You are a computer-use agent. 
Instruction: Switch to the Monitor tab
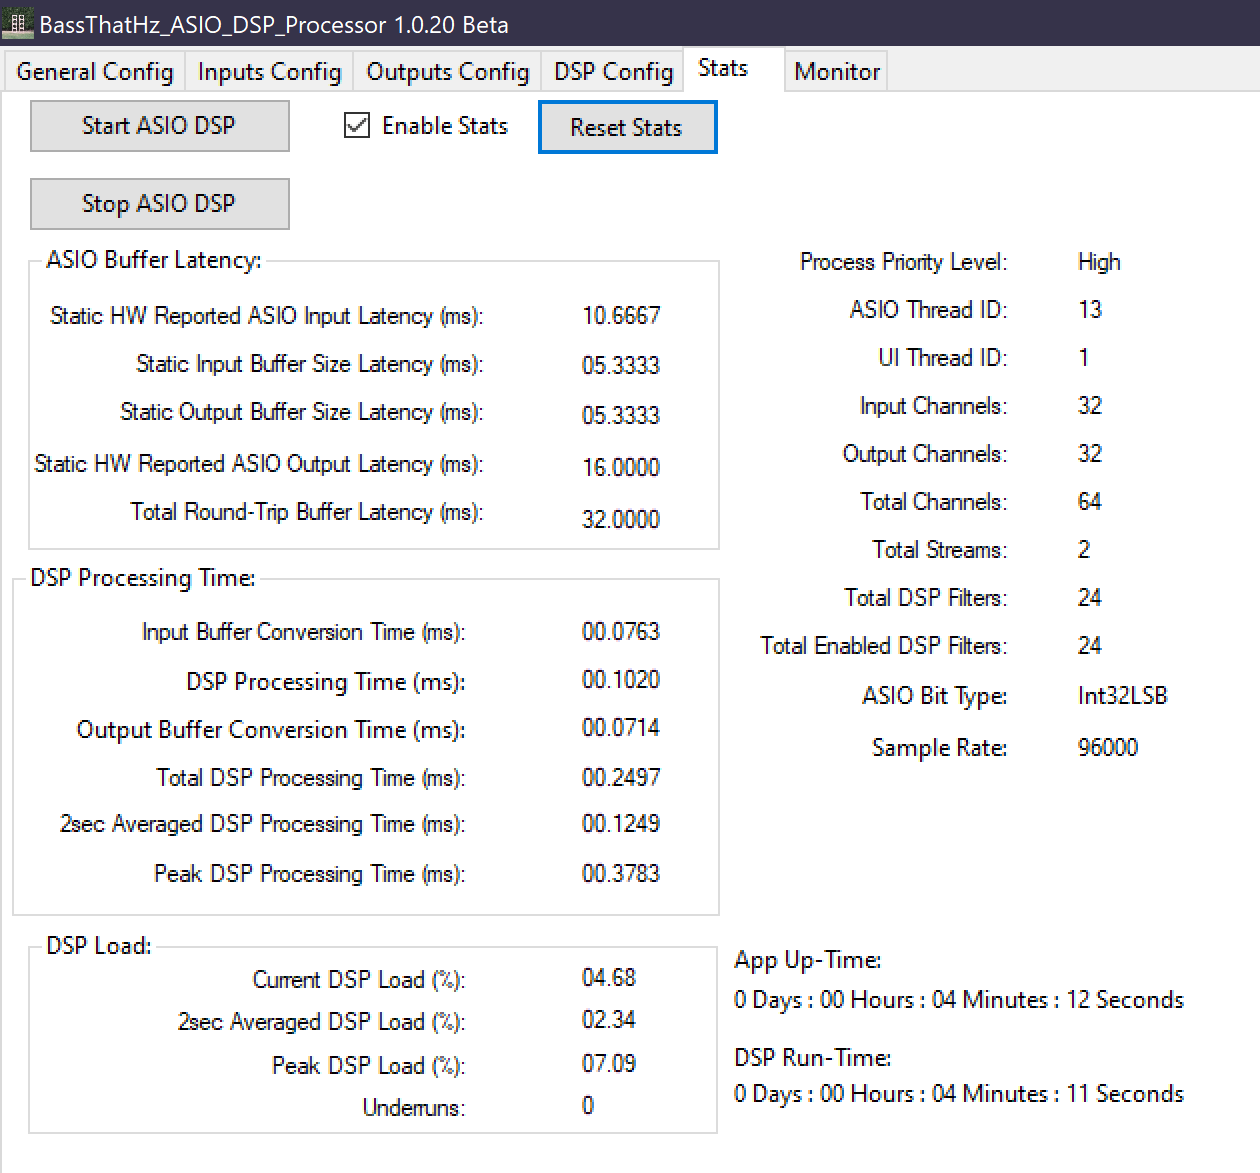(837, 72)
